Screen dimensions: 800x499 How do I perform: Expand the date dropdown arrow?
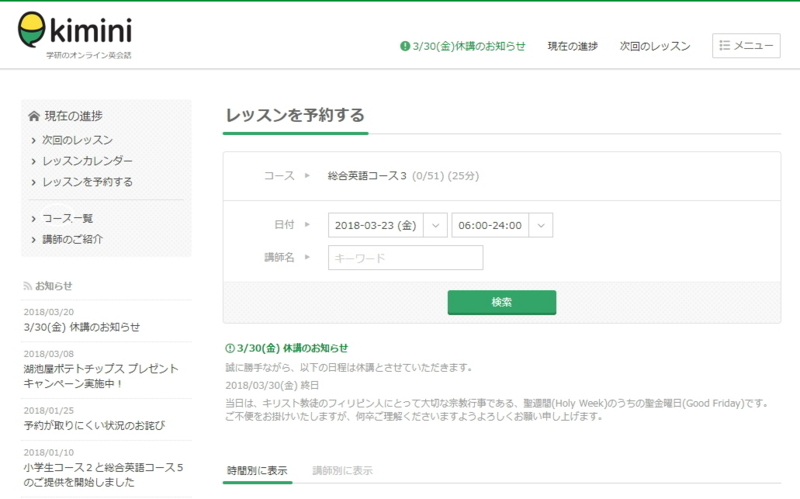pyautogui.click(x=435, y=225)
